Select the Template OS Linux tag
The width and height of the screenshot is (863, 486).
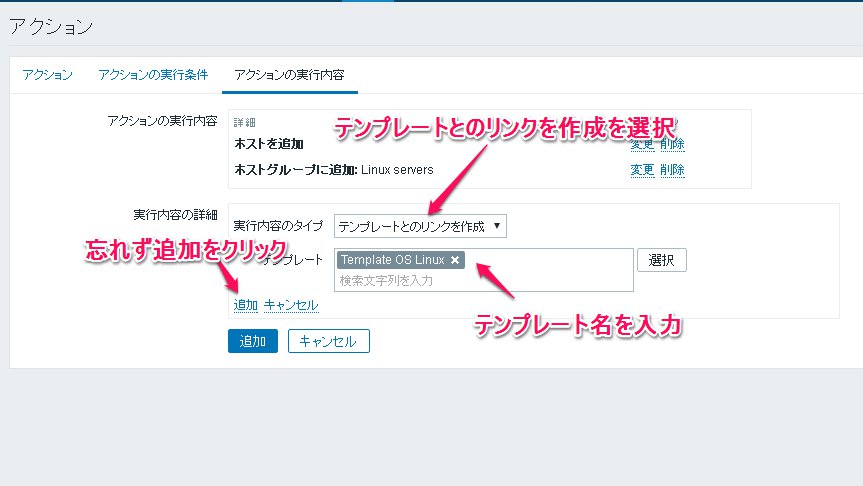pyautogui.click(x=392, y=260)
